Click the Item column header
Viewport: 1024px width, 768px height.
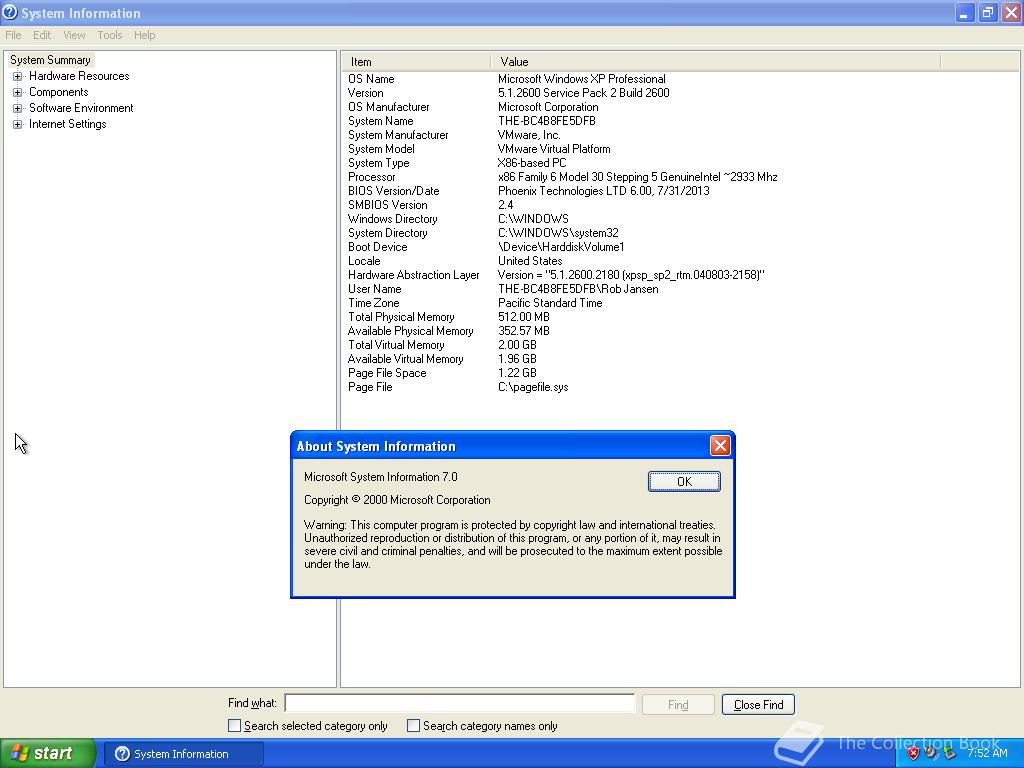click(416, 62)
